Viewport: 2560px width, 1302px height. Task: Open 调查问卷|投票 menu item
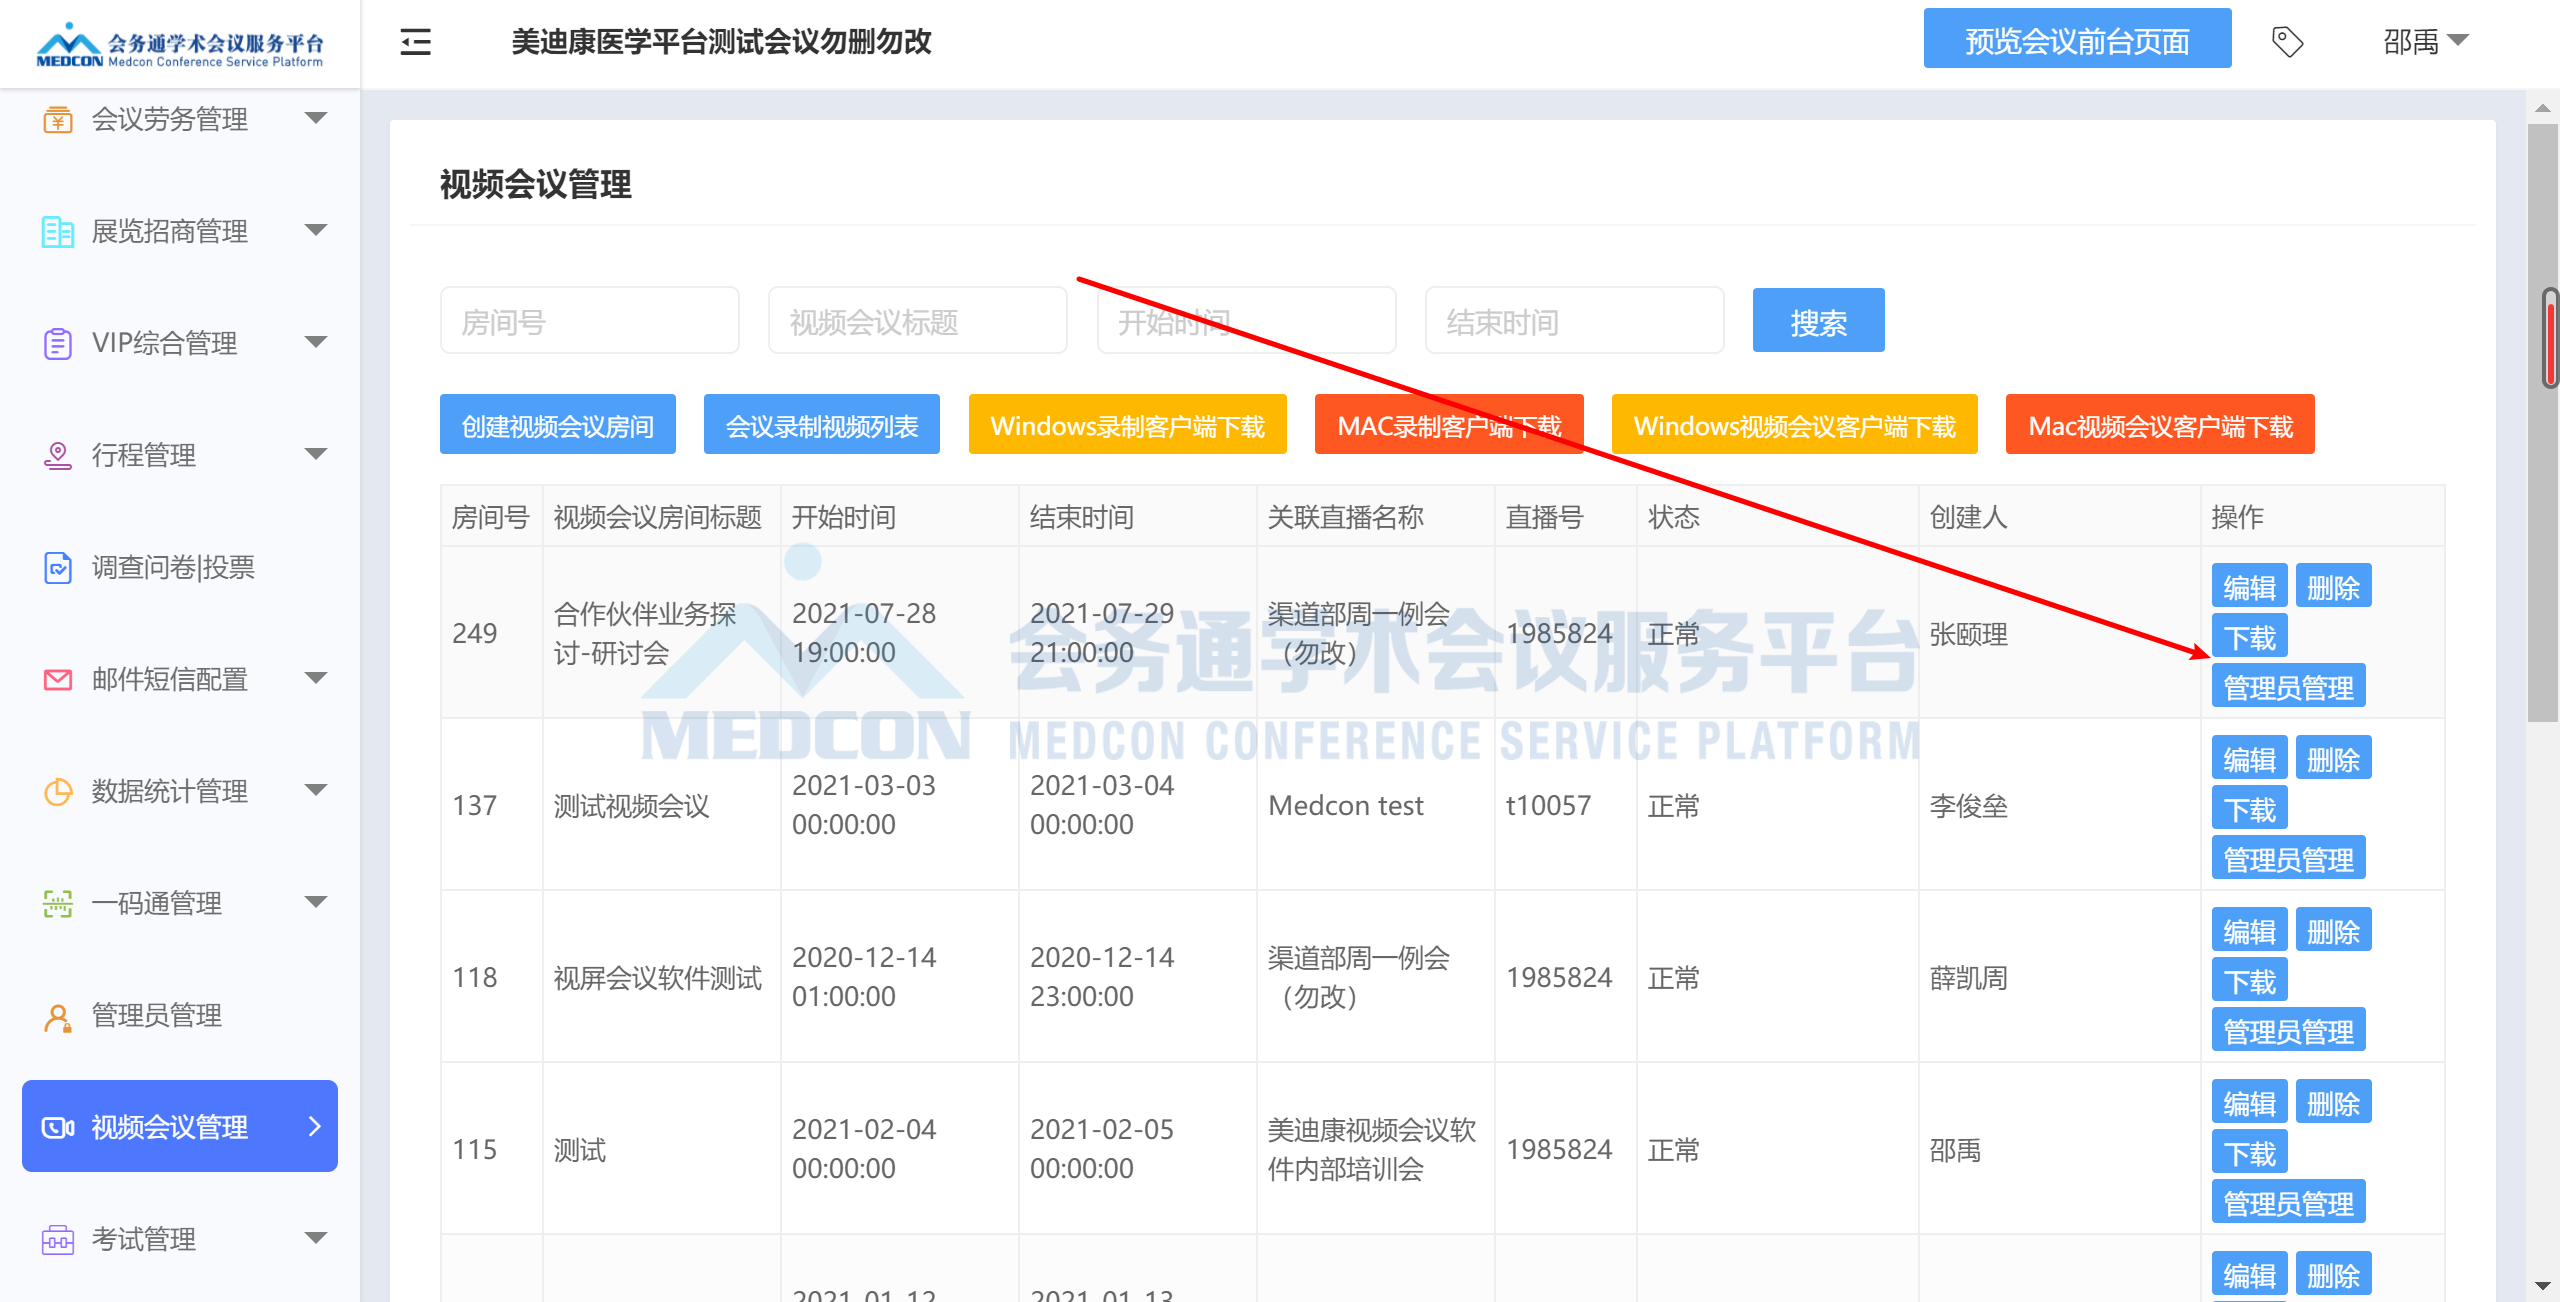click(x=180, y=568)
